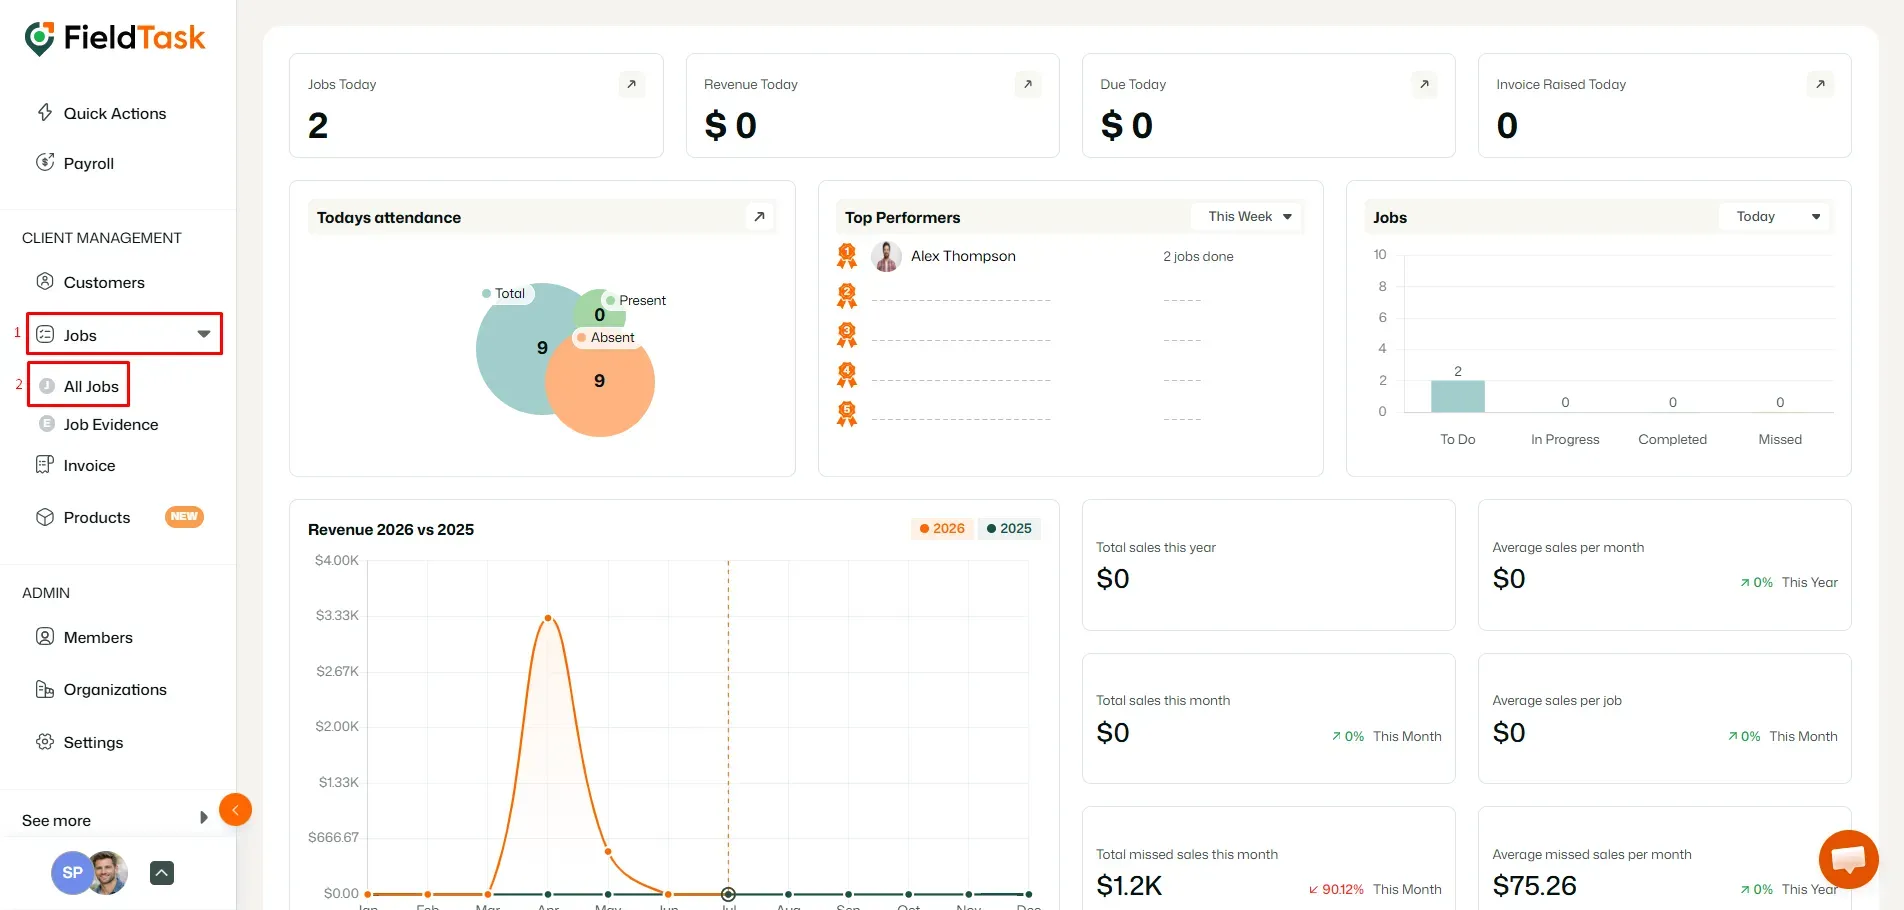Click Alex Thompson name

[x=963, y=256]
